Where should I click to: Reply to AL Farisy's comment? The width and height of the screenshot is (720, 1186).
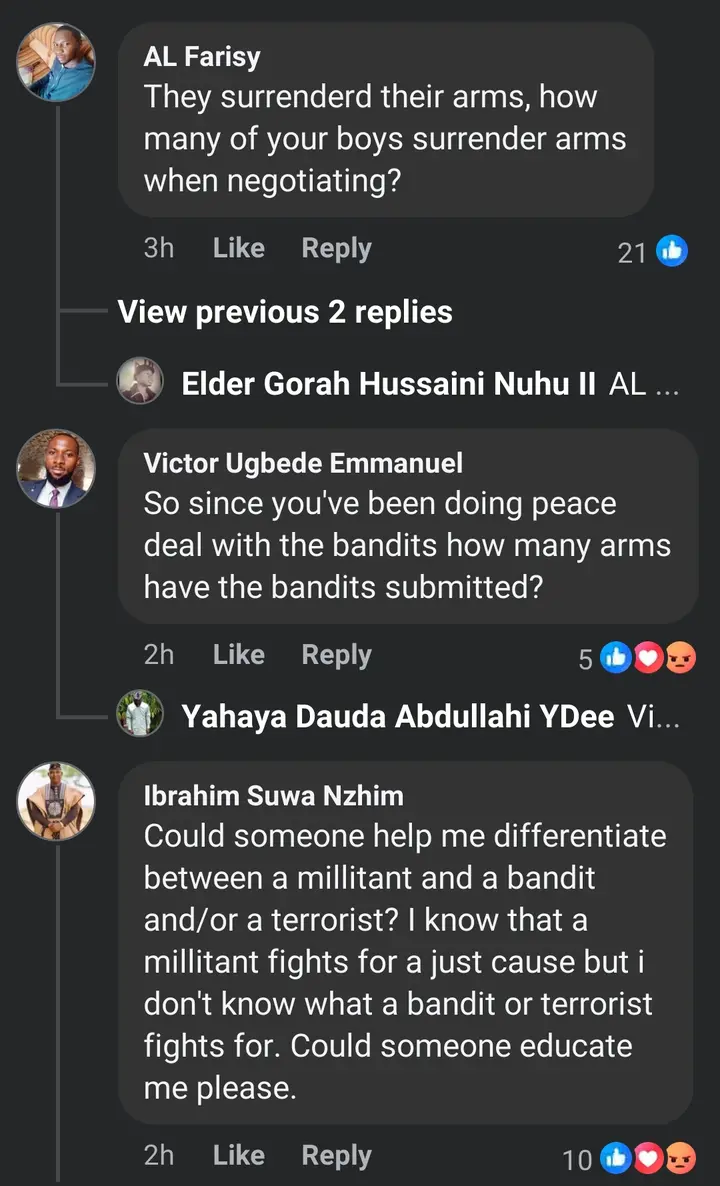click(336, 248)
